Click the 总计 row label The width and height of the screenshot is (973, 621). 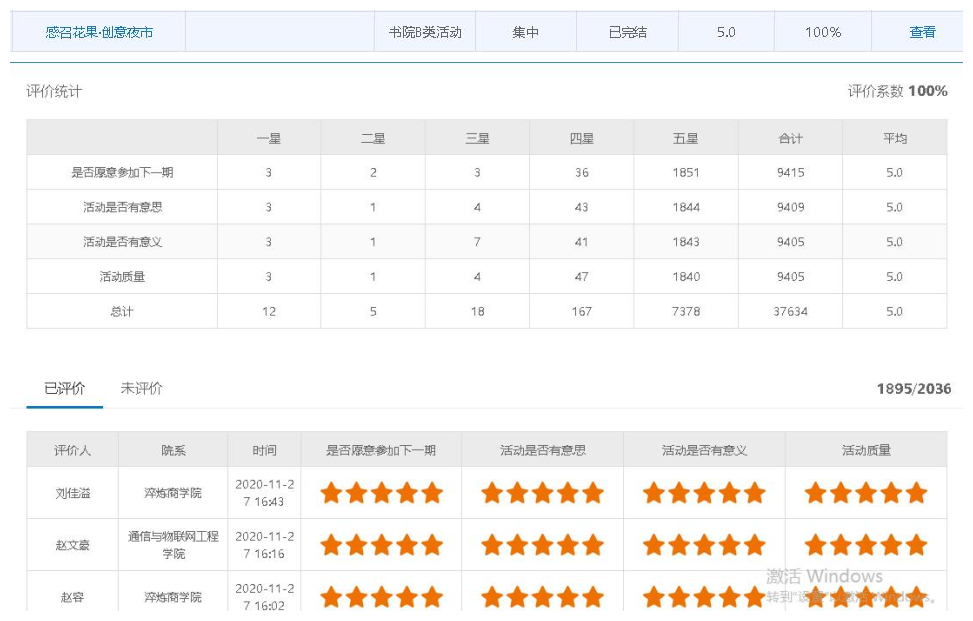click(x=122, y=311)
